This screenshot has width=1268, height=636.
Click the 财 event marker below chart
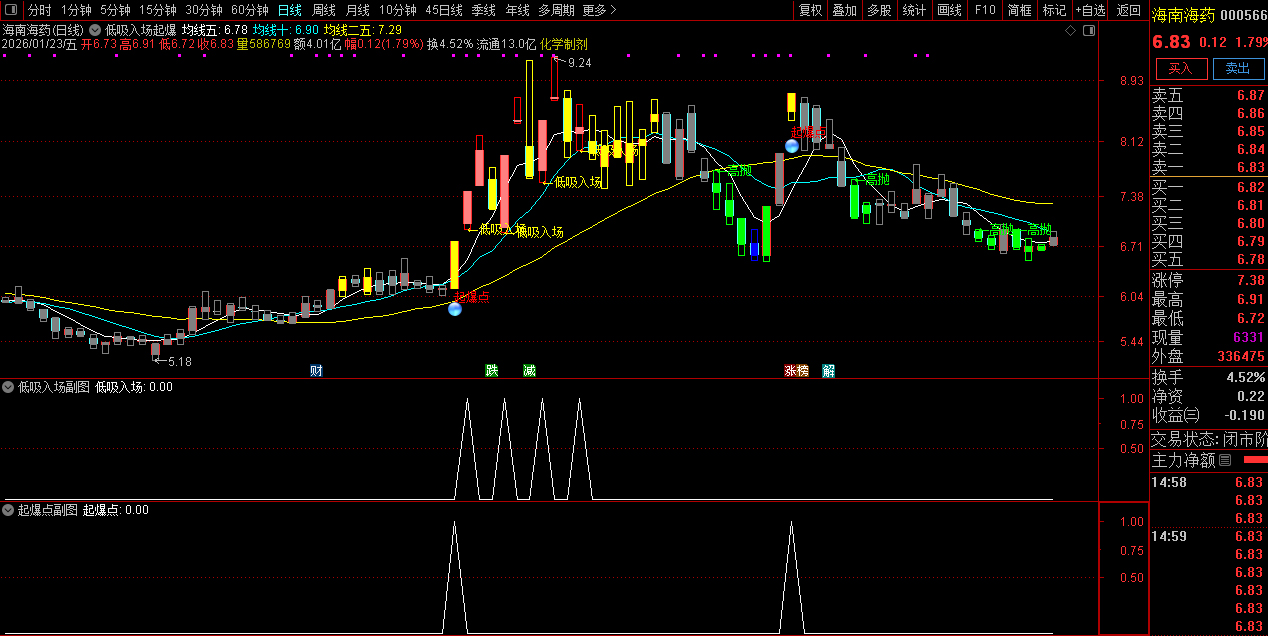(316, 371)
